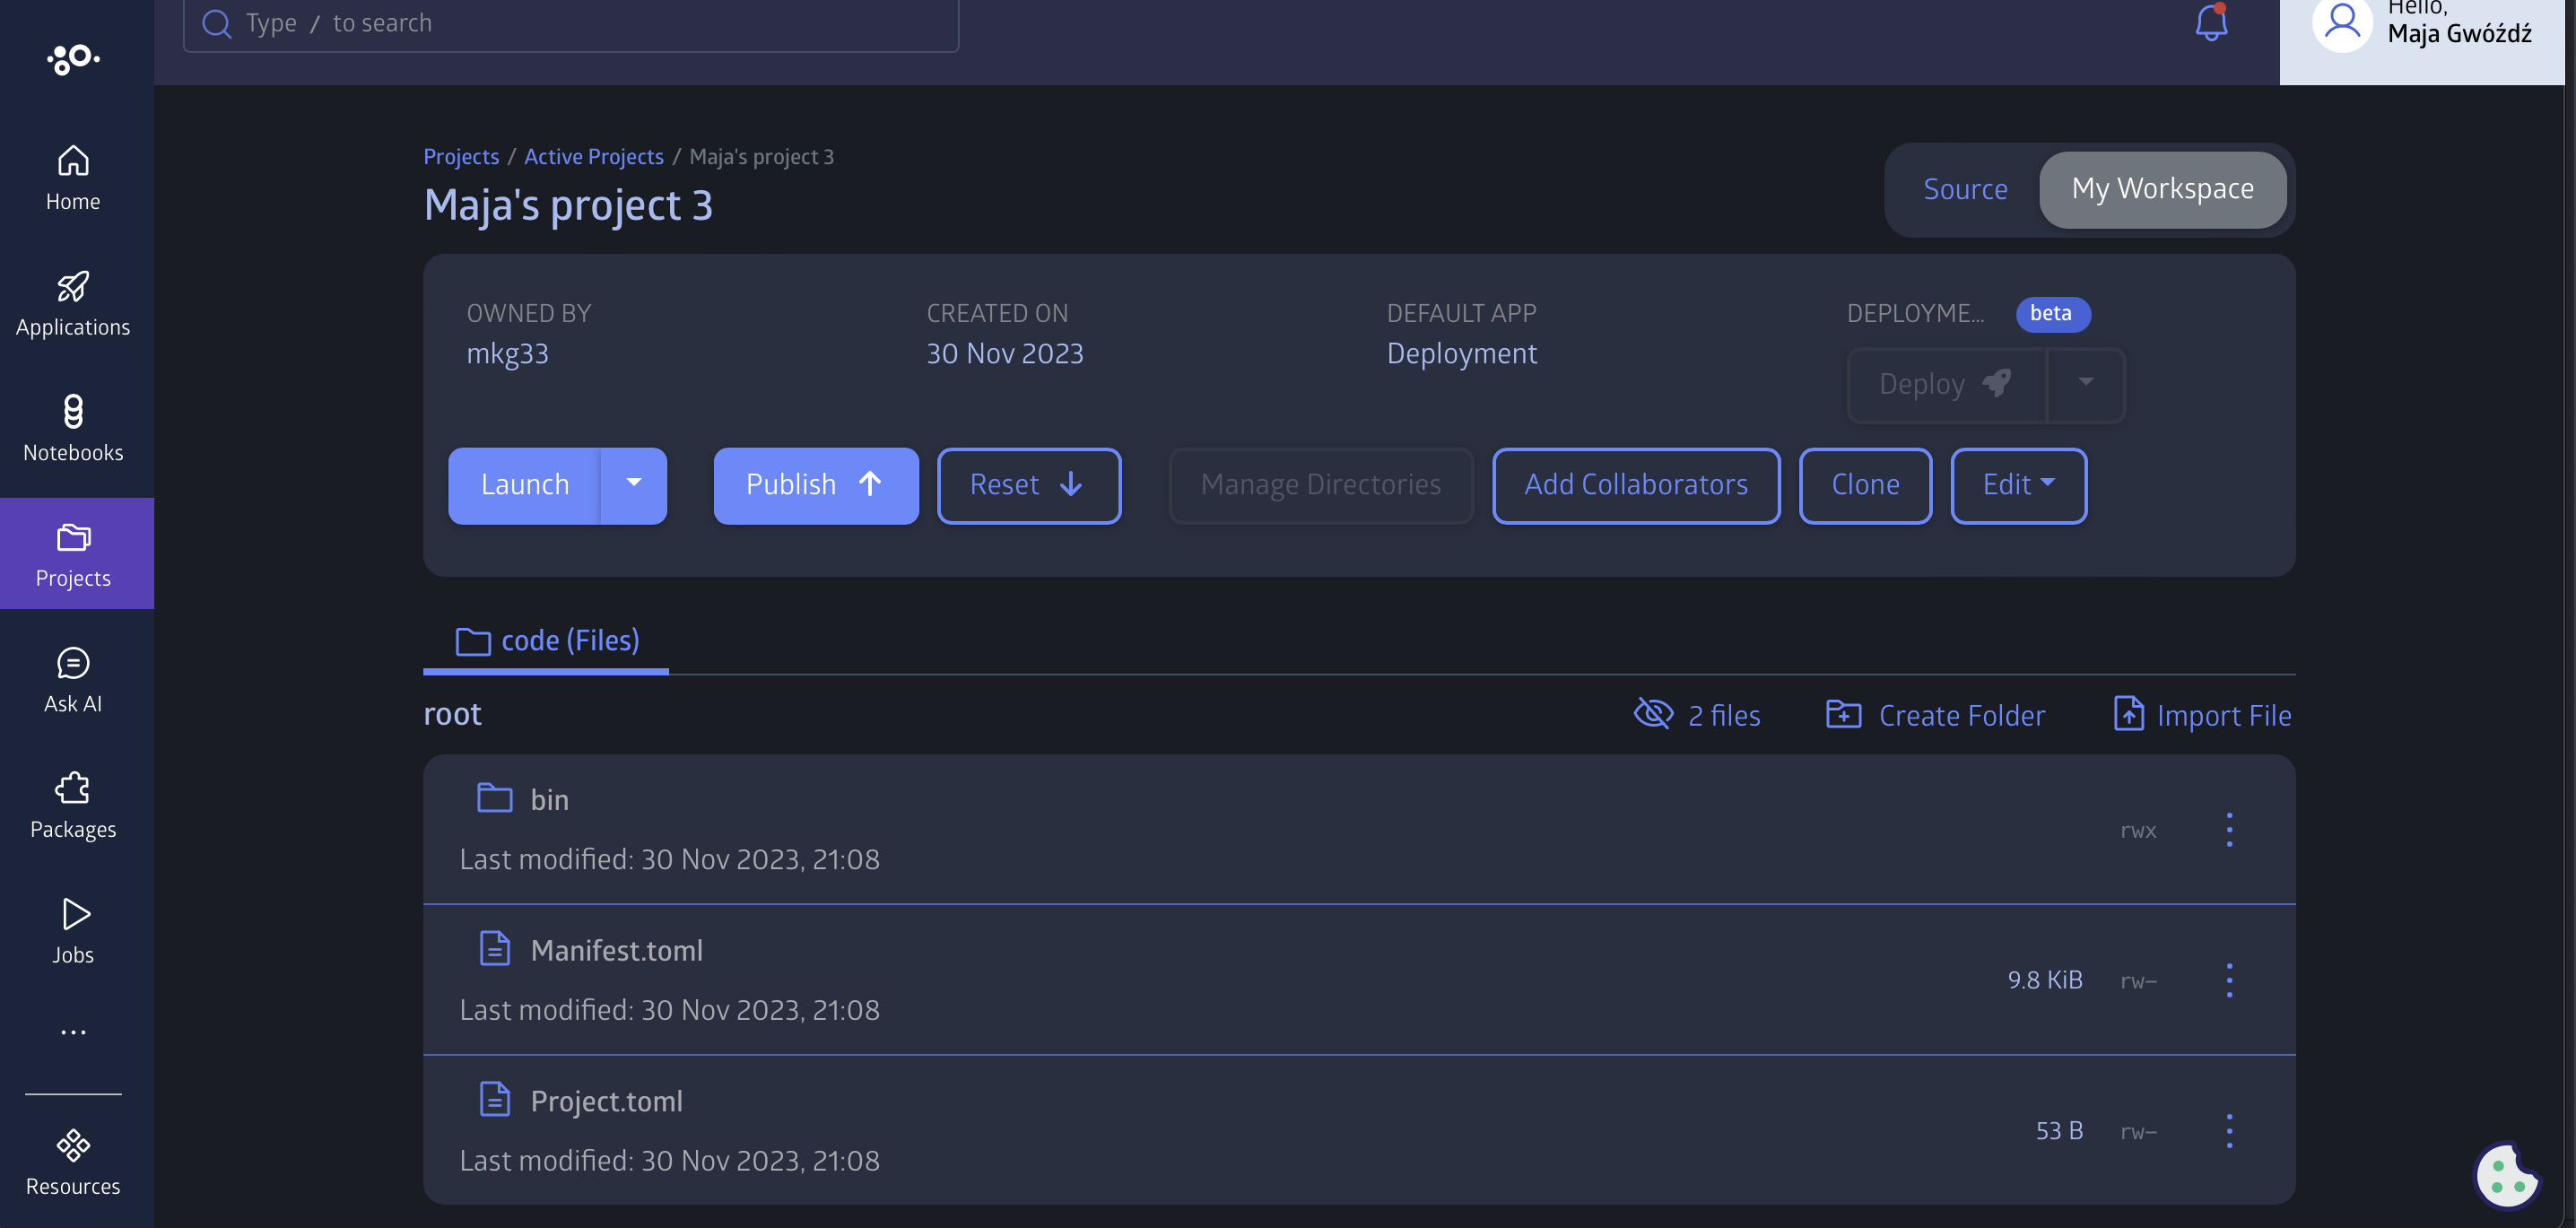Click the Reset button
This screenshot has height=1228, width=2576.
coord(1029,485)
